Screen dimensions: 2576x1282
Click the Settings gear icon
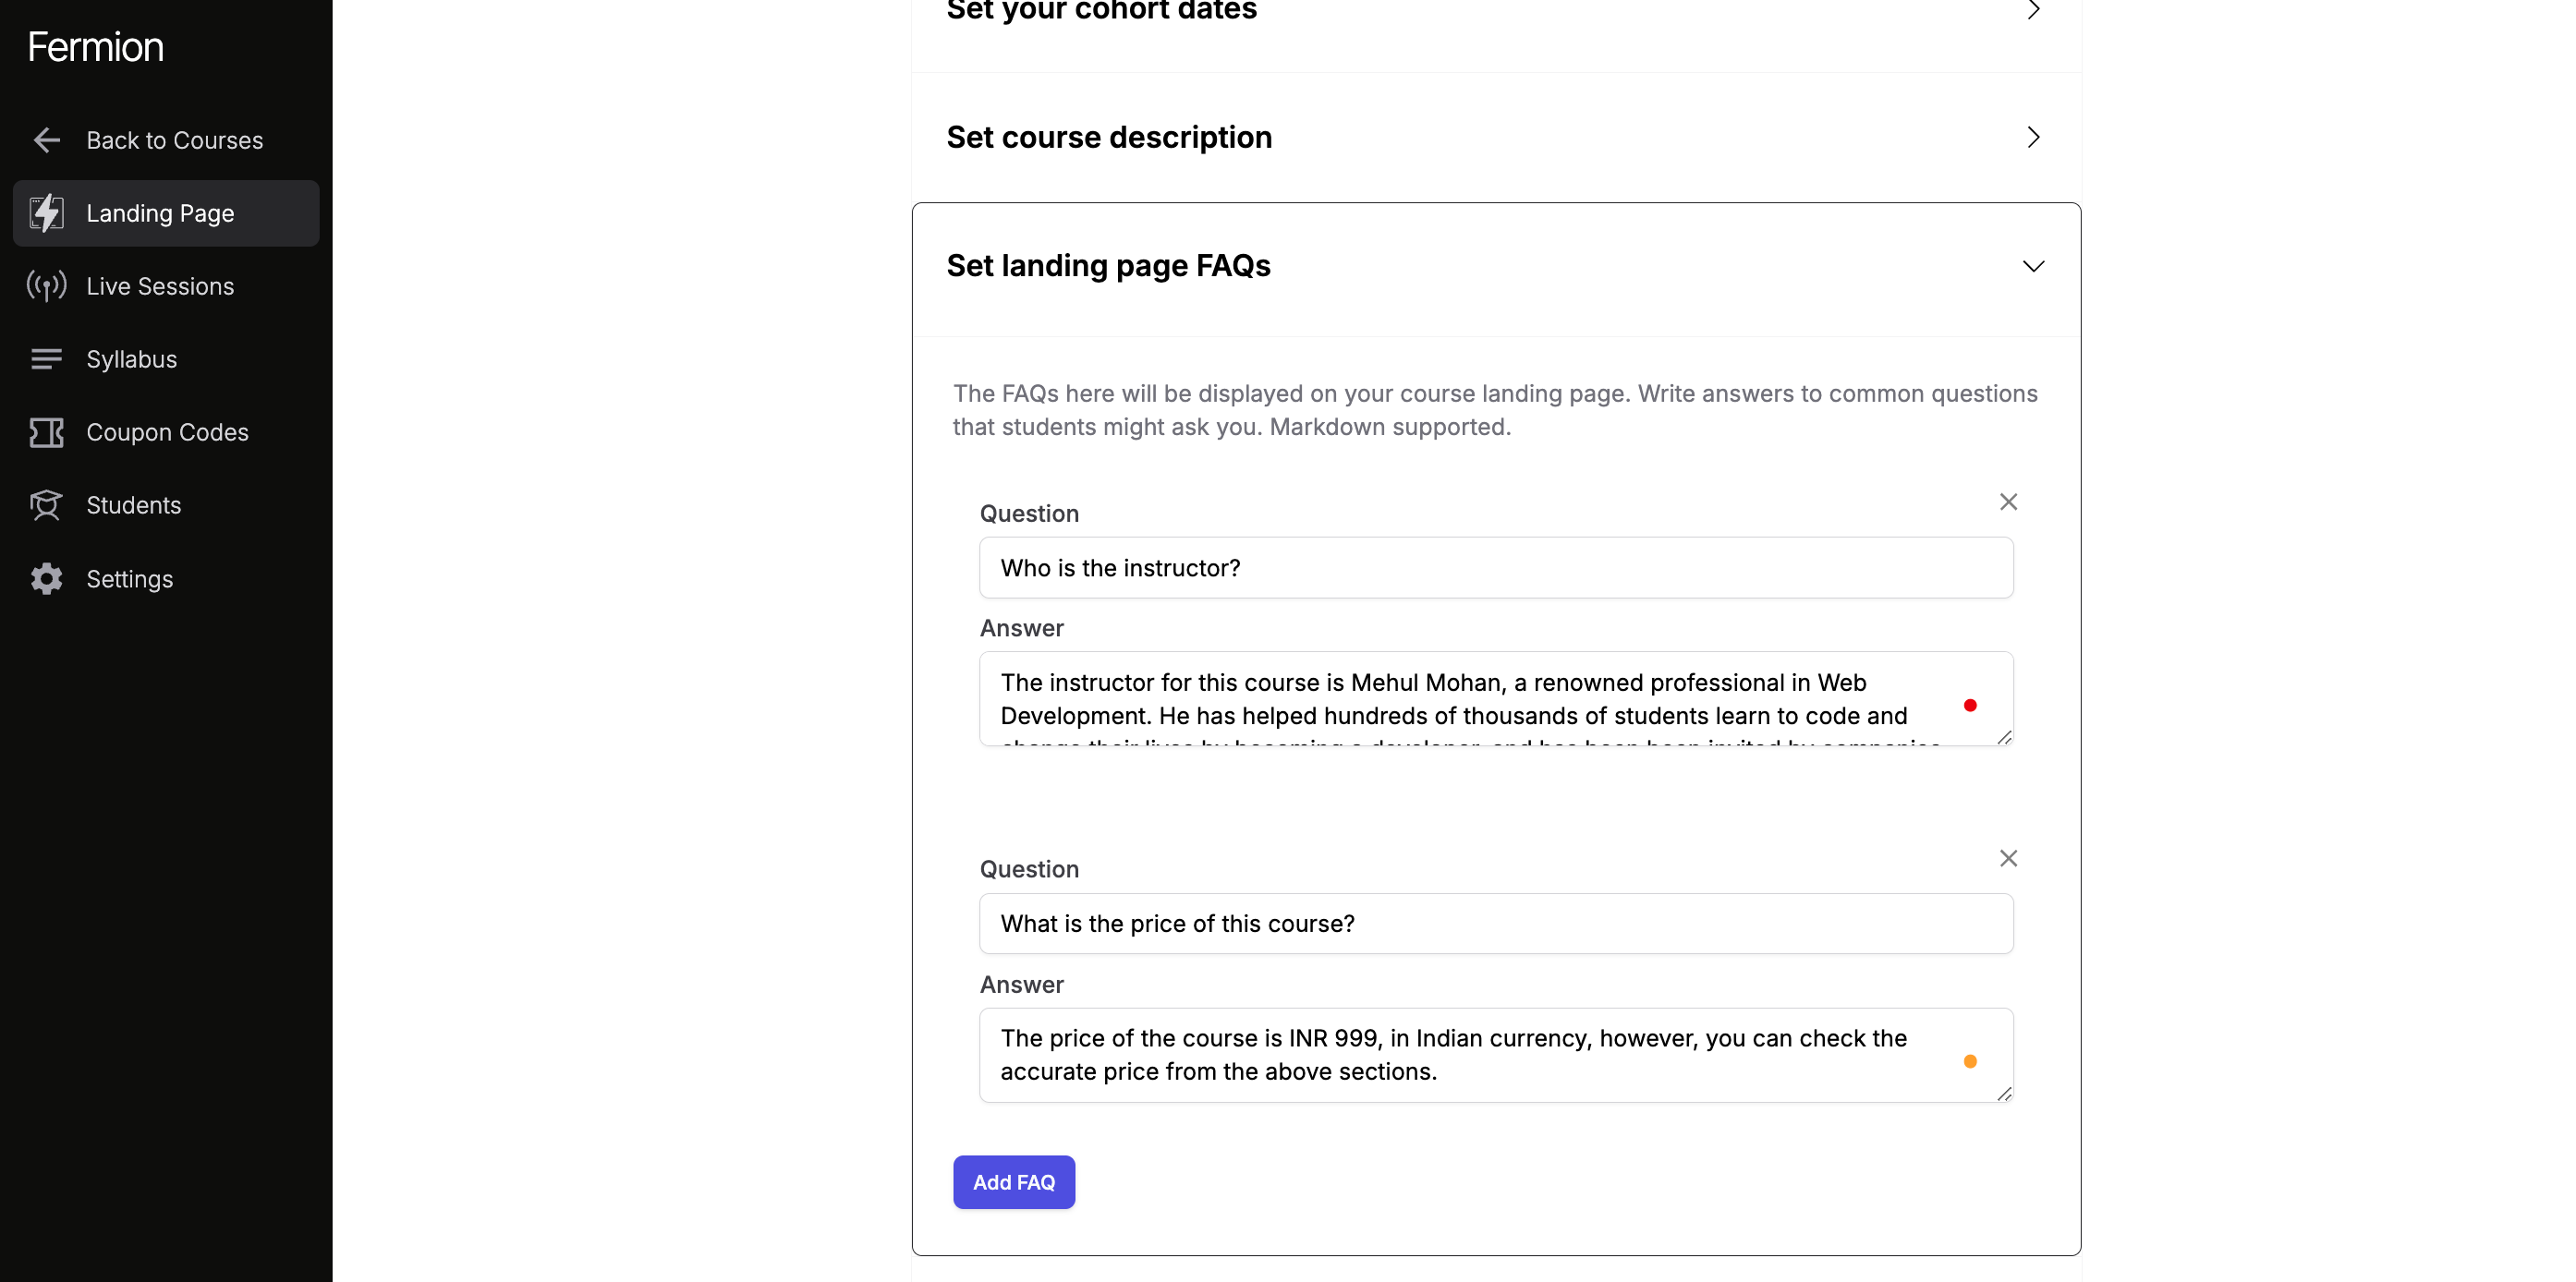46,579
